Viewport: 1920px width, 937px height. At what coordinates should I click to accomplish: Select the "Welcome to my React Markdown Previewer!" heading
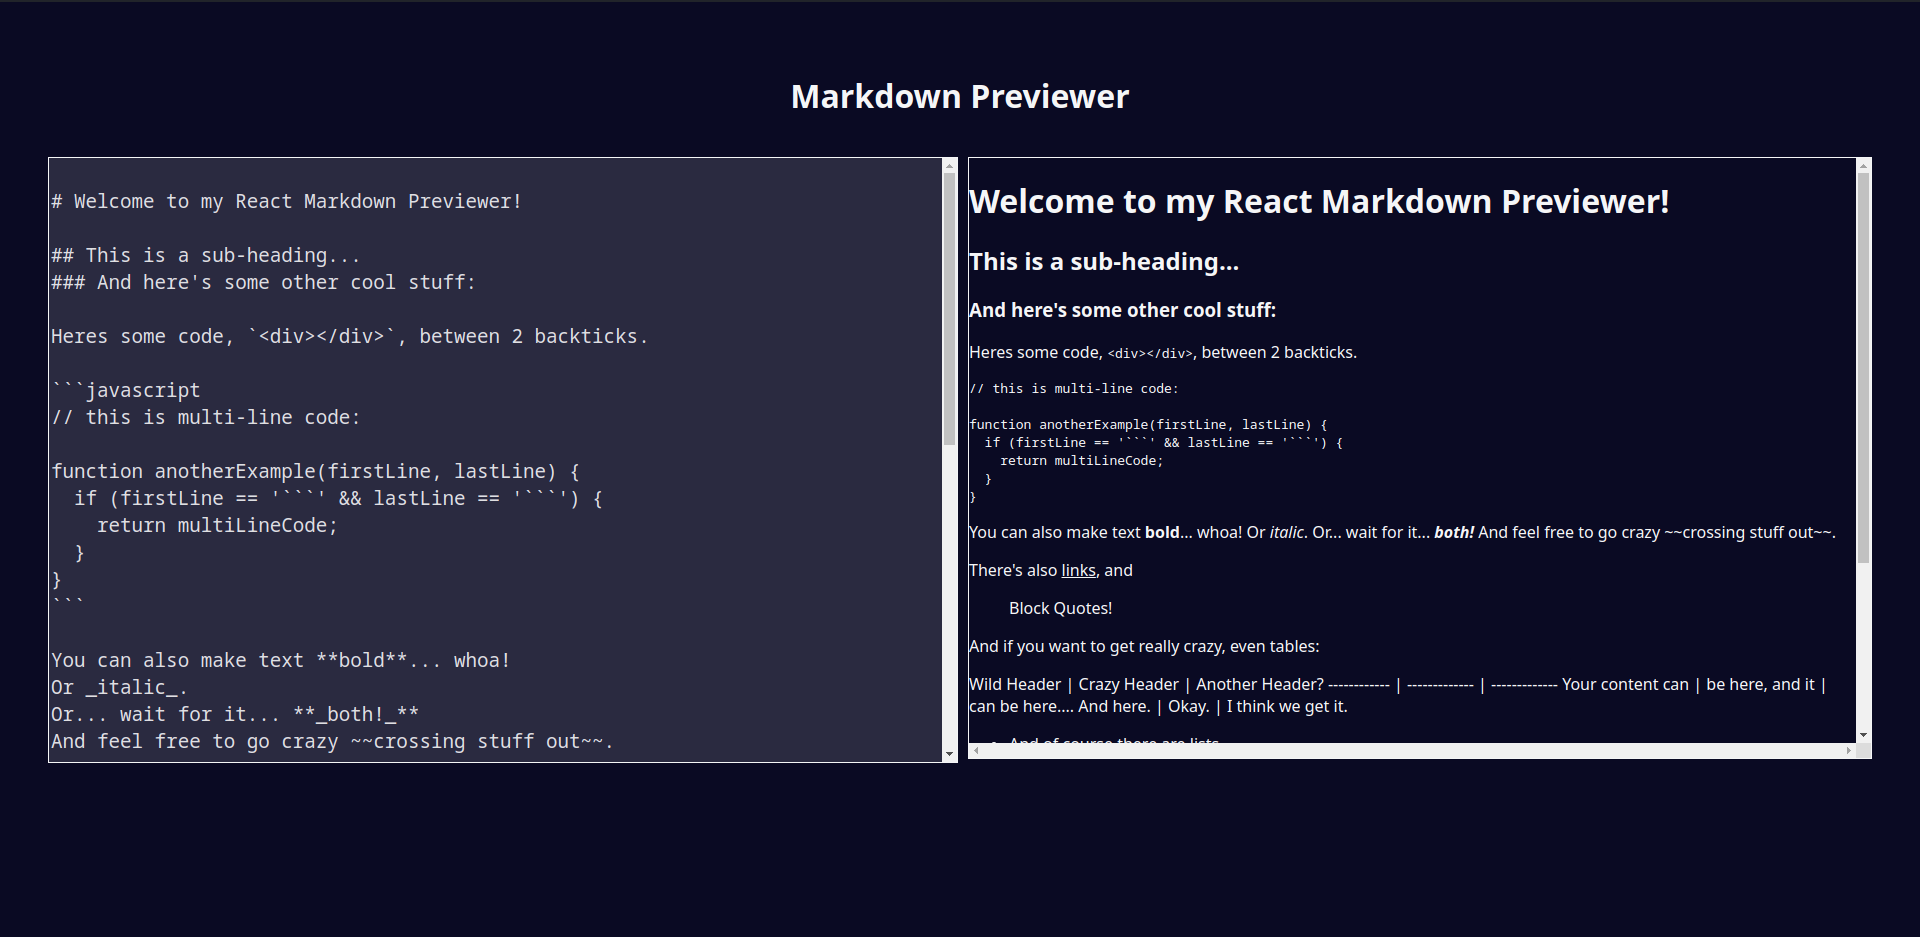click(x=1318, y=201)
